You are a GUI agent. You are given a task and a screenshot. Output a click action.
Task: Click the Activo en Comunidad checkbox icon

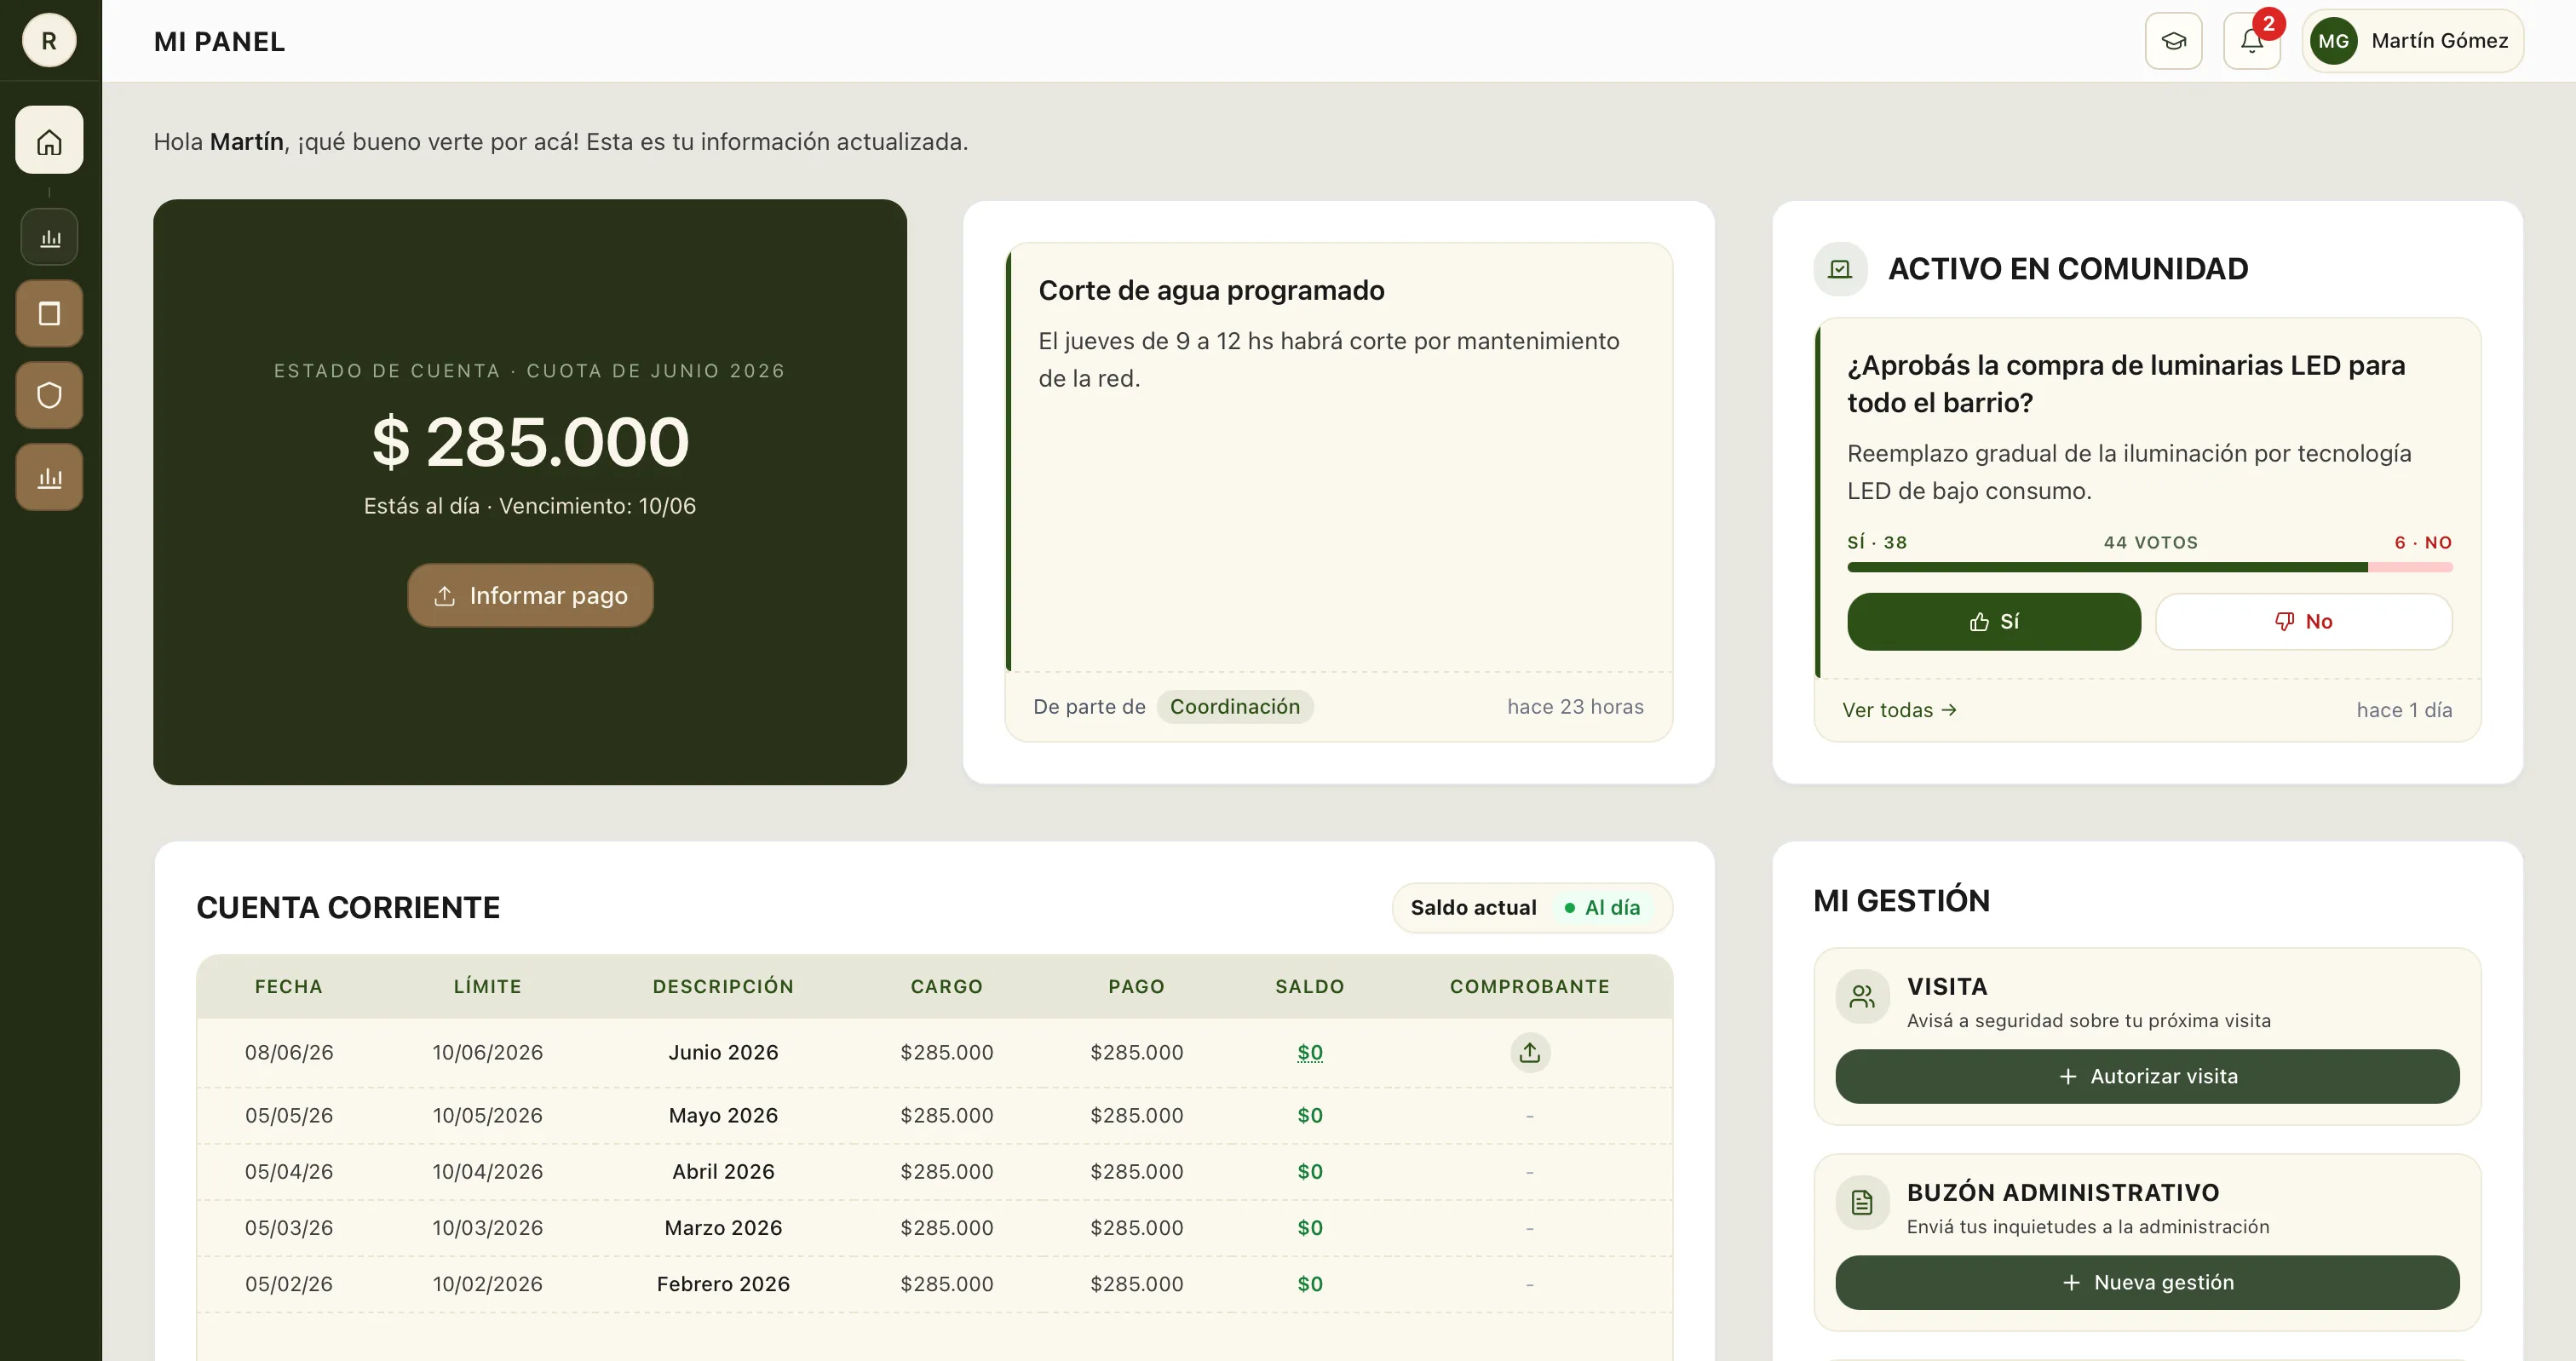click(1840, 269)
